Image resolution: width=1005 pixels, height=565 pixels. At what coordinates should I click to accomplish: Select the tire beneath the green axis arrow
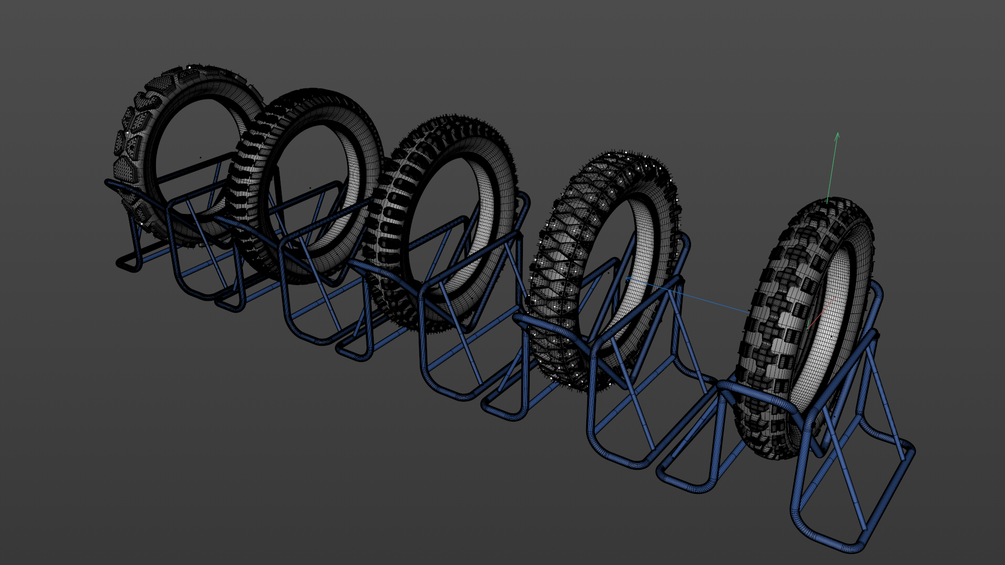point(804,329)
